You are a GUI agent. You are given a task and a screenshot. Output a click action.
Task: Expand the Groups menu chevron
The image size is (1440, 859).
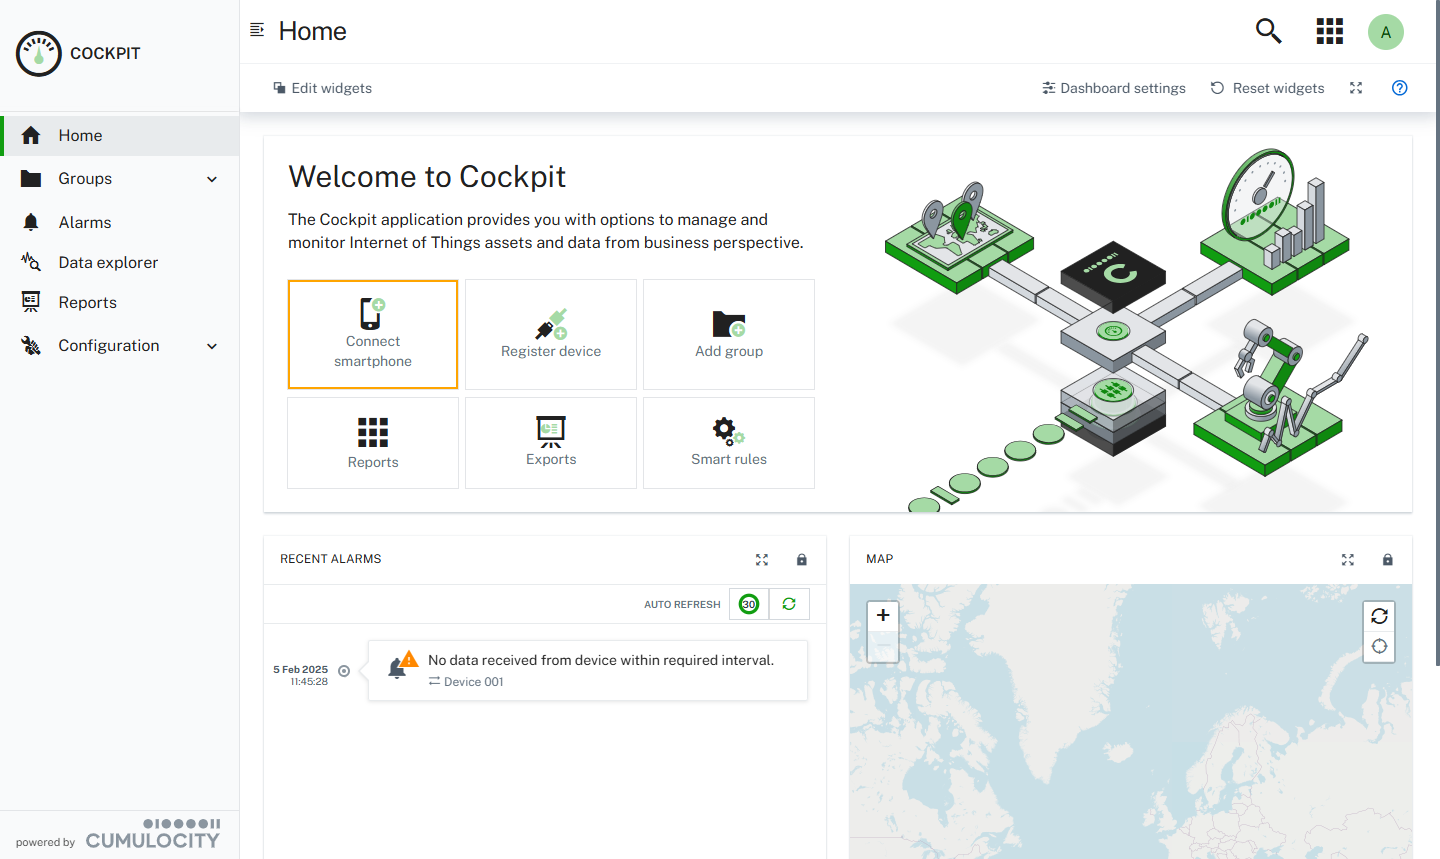[212, 179]
